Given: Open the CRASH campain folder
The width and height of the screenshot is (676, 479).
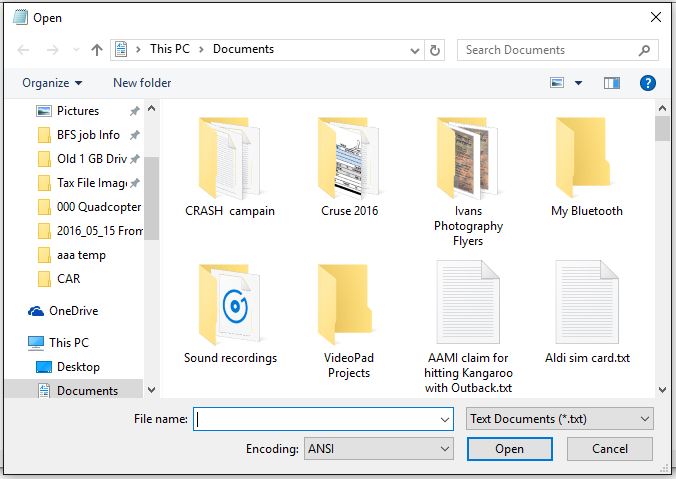Looking at the screenshot, I should click(230, 166).
